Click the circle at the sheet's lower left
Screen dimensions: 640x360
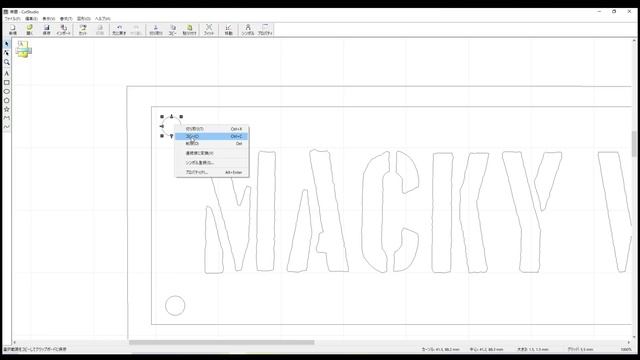(175, 306)
